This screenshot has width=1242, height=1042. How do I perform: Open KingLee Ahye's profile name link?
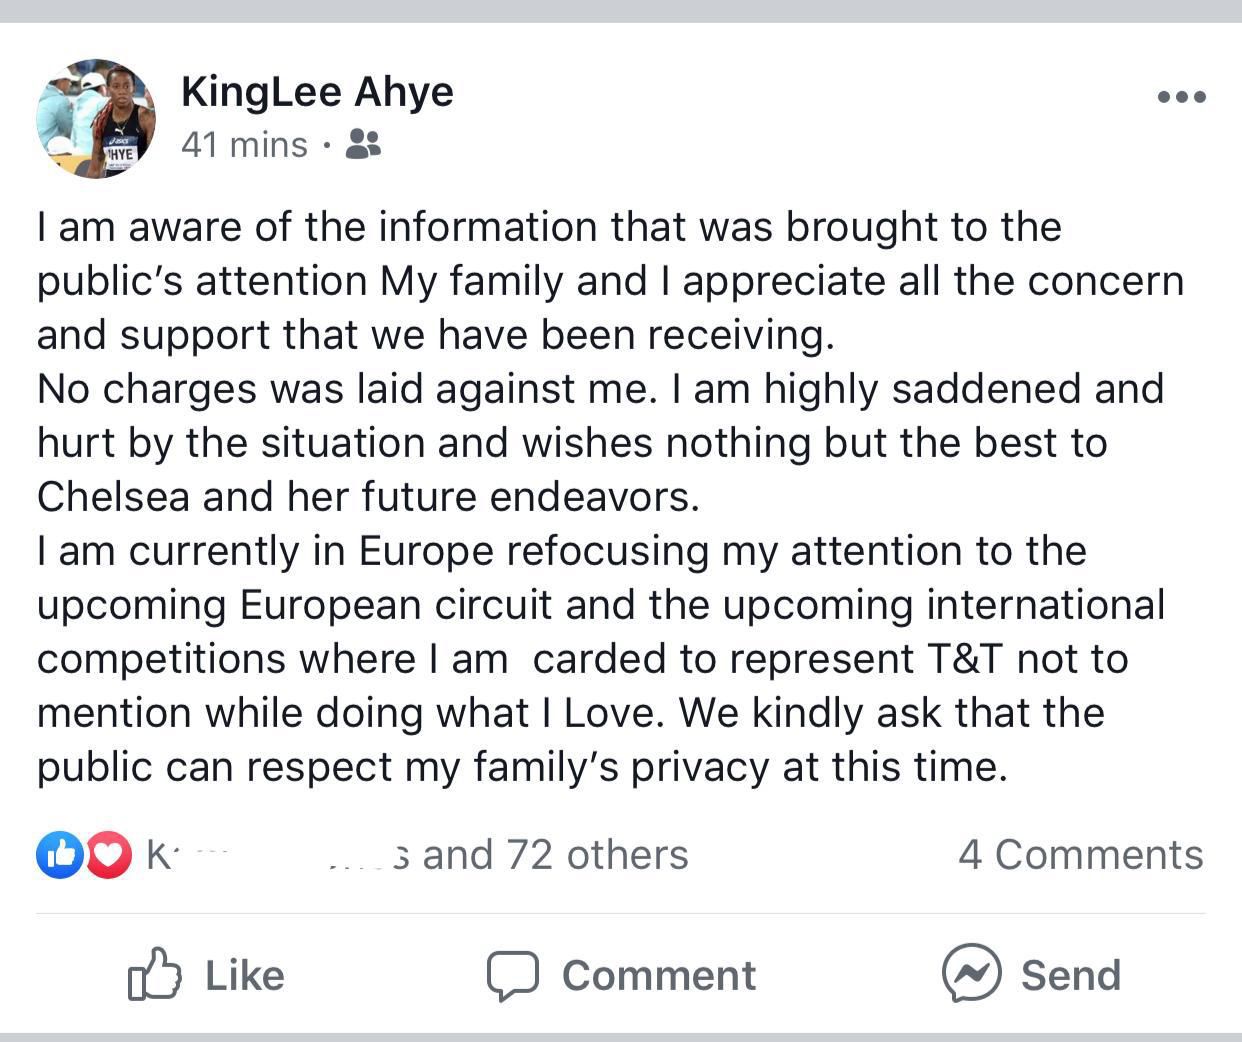coord(317,92)
